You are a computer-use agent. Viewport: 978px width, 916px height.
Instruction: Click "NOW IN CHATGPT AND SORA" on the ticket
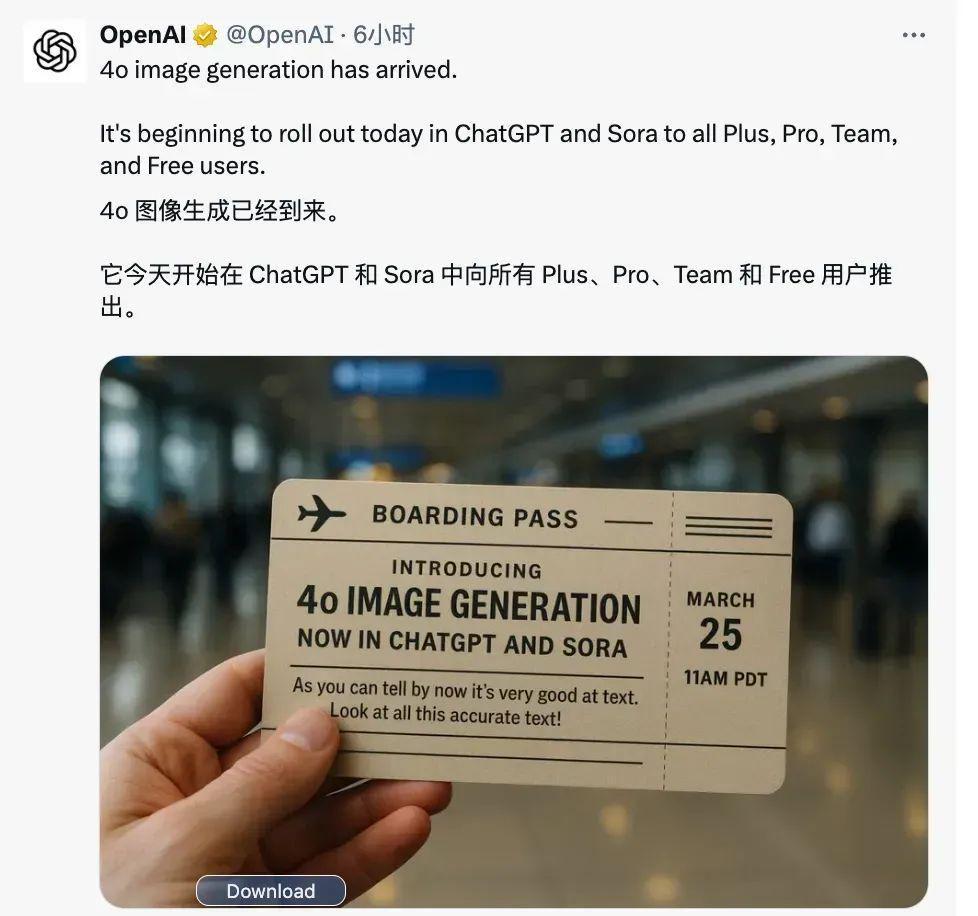(462, 643)
